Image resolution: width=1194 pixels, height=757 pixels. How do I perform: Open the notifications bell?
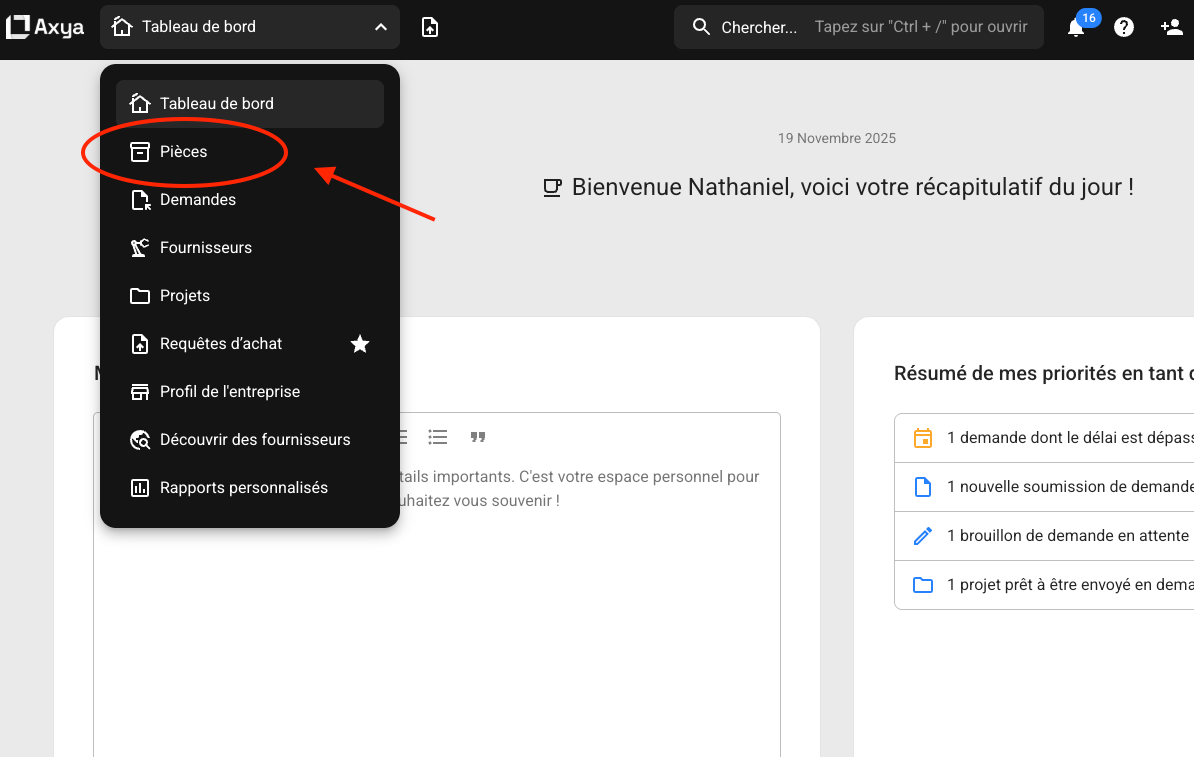(x=1076, y=28)
